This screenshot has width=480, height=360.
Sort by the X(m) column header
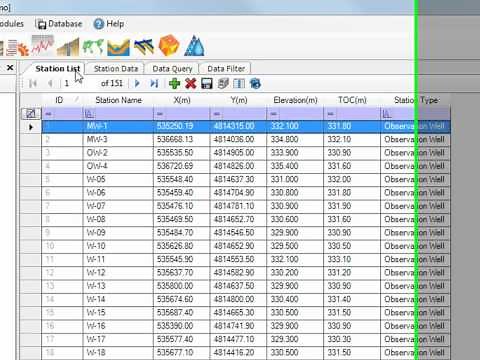tap(182, 100)
